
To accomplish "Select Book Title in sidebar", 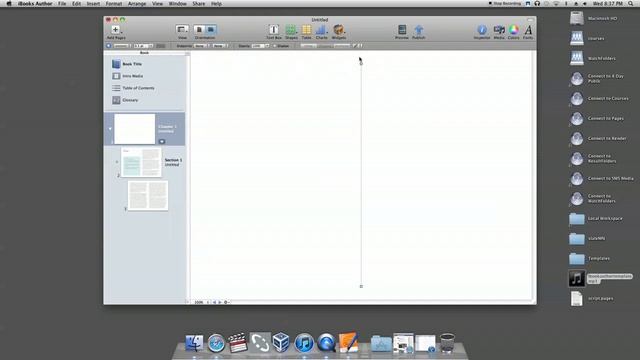I will (x=127, y=64).
